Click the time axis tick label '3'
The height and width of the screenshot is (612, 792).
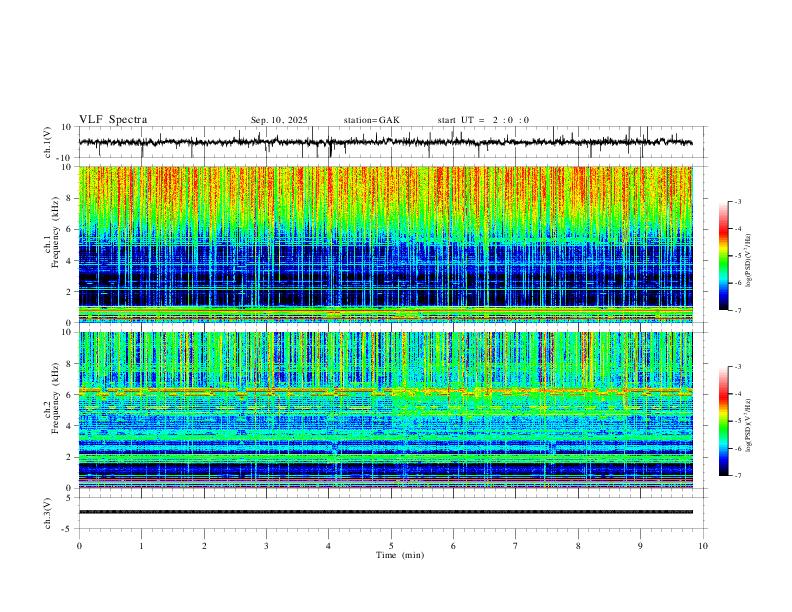(x=266, y=546)
